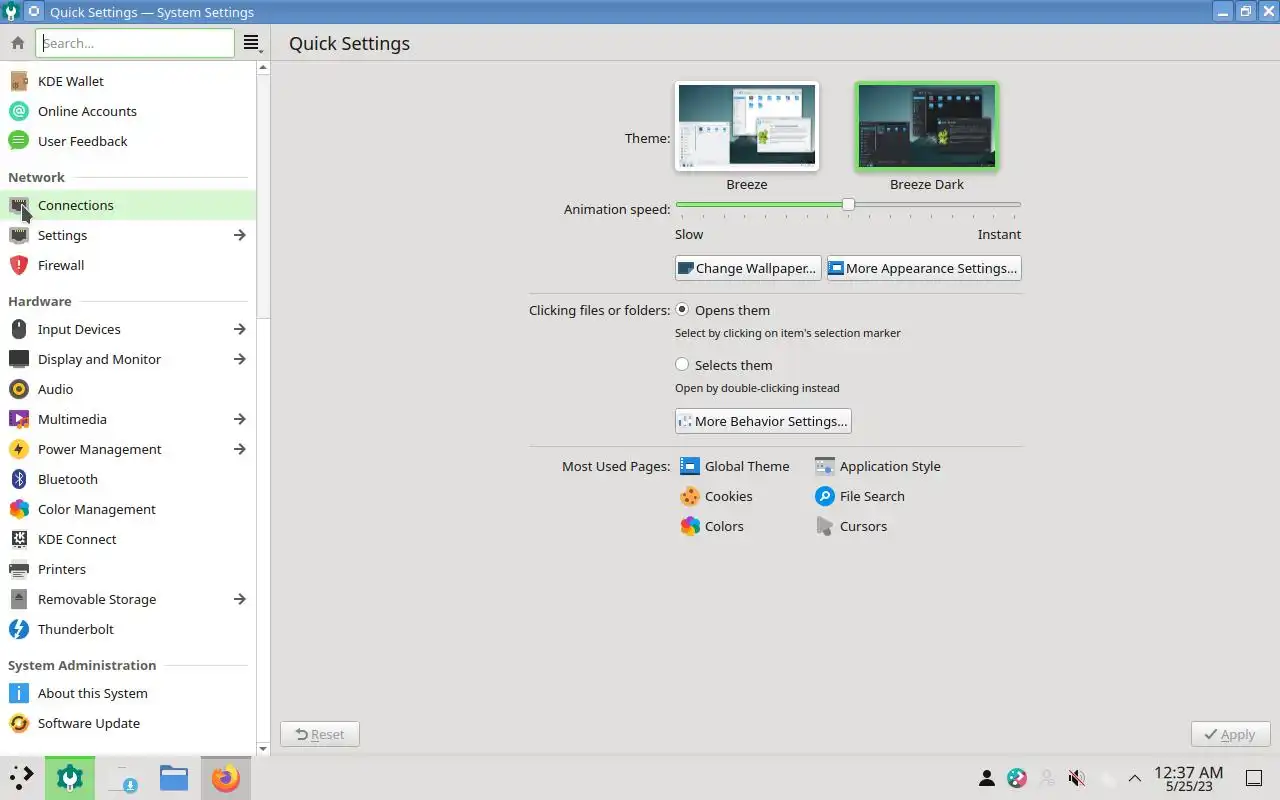Viewport: 1280px width, 800px height.
Task: Focus the sidebar Search field
Action: click(x=135, y=43)
